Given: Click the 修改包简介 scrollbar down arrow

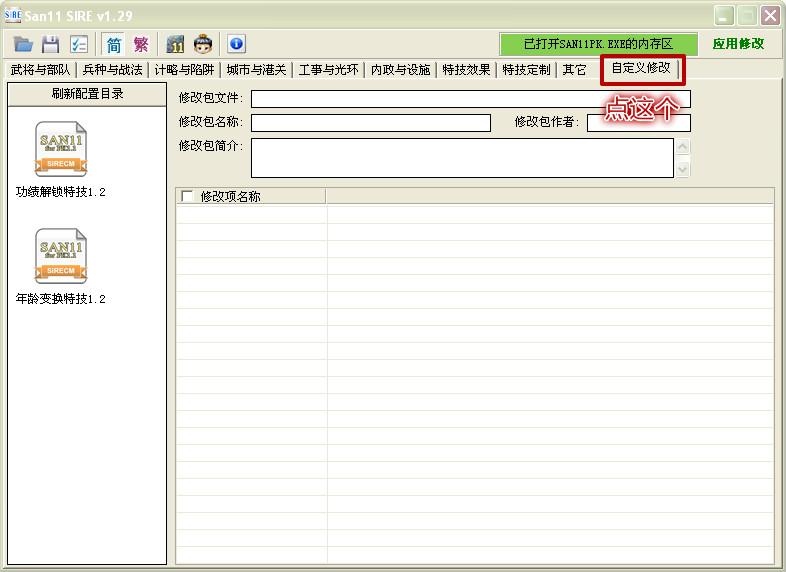Looking at the screenshot, I should pyautogui.click(x=683, y=169).
